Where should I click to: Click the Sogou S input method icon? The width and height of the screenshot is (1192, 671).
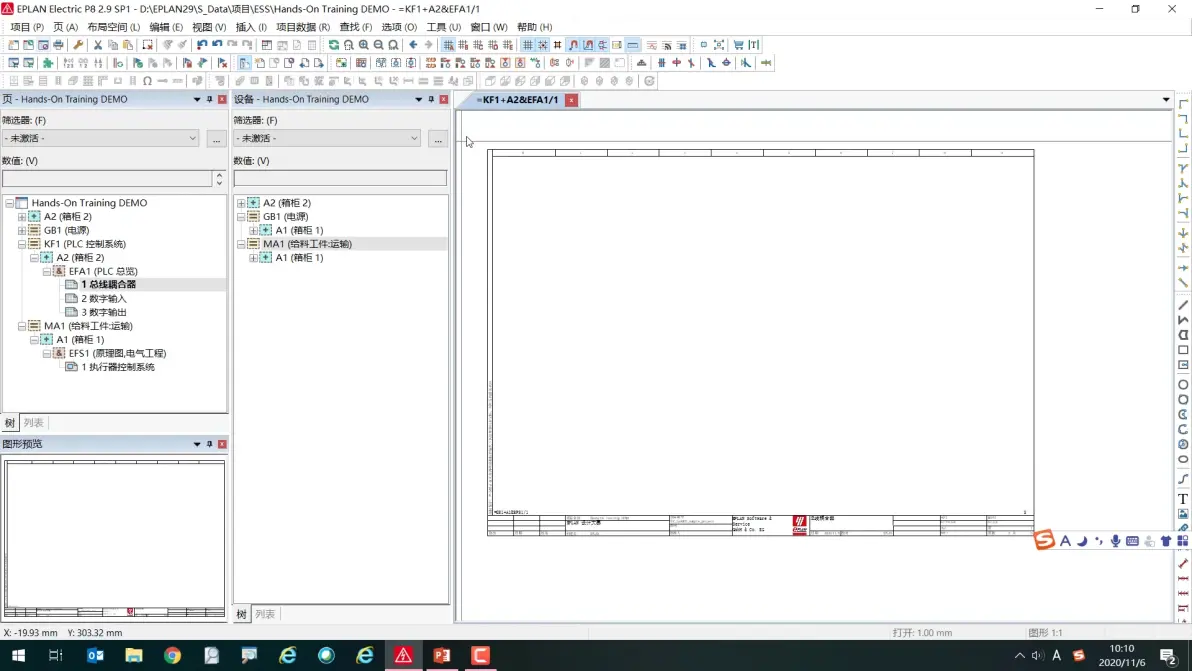[x=1045, y=540]
